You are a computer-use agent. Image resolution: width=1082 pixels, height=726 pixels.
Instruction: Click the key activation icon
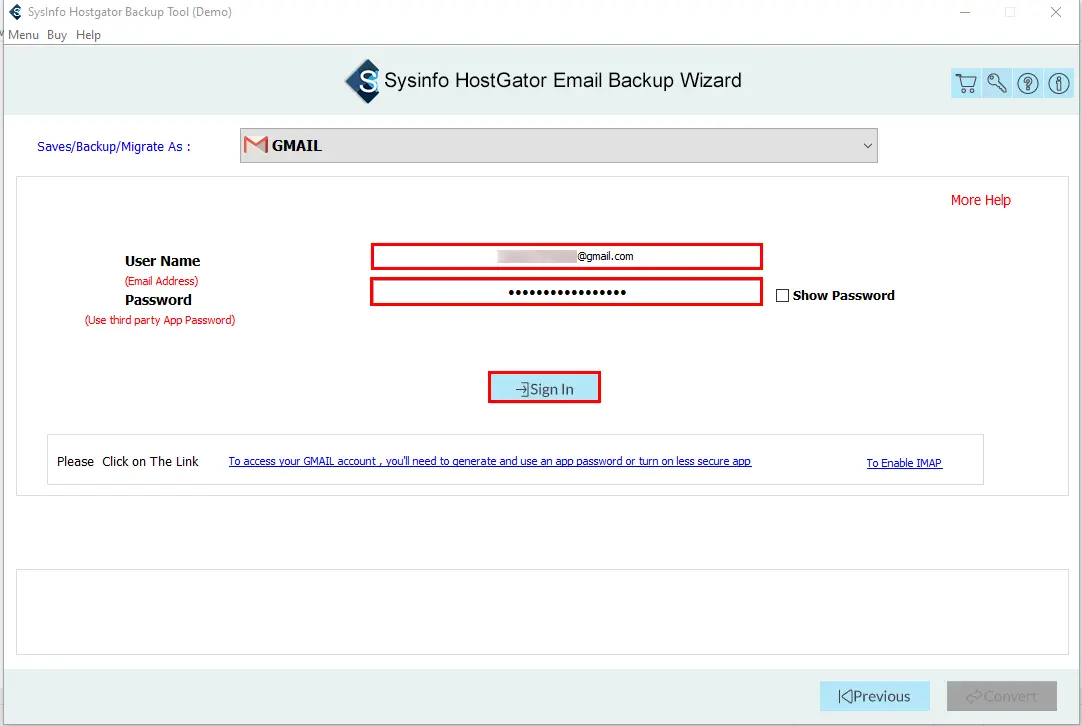(x=997, y=84)
